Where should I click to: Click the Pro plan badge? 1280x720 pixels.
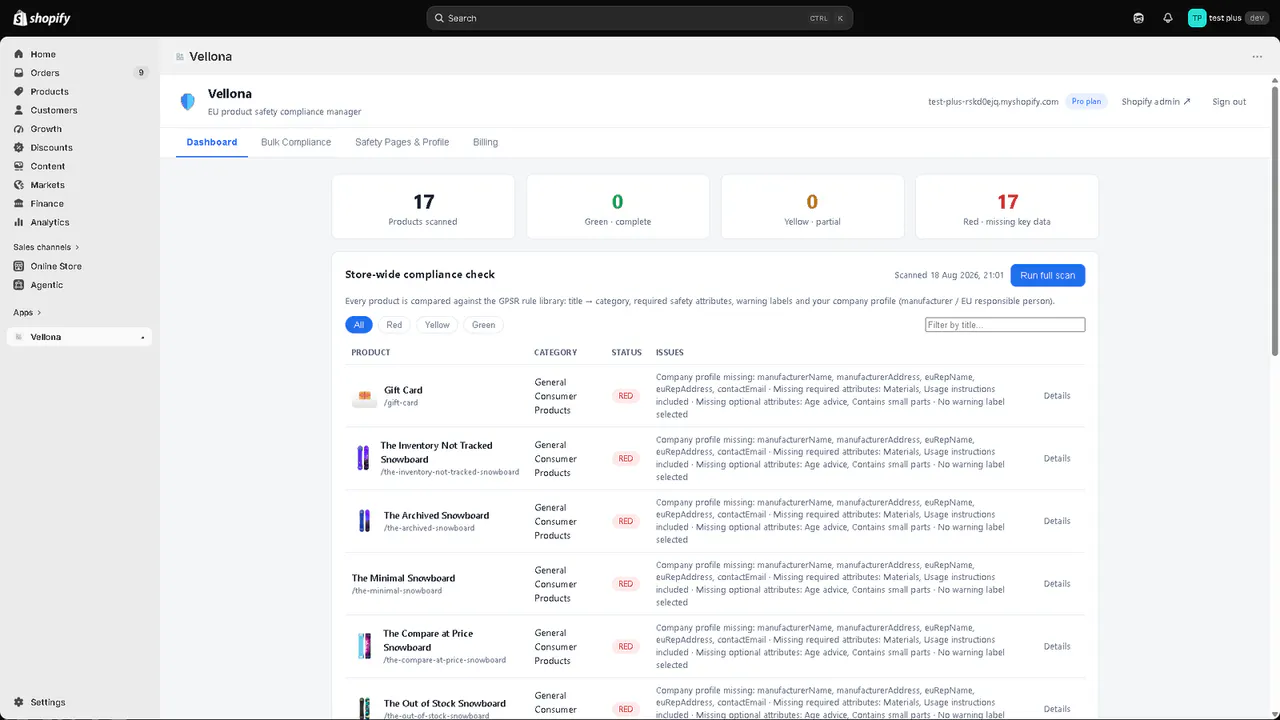pyautogui.click(x=1086, y=101)
